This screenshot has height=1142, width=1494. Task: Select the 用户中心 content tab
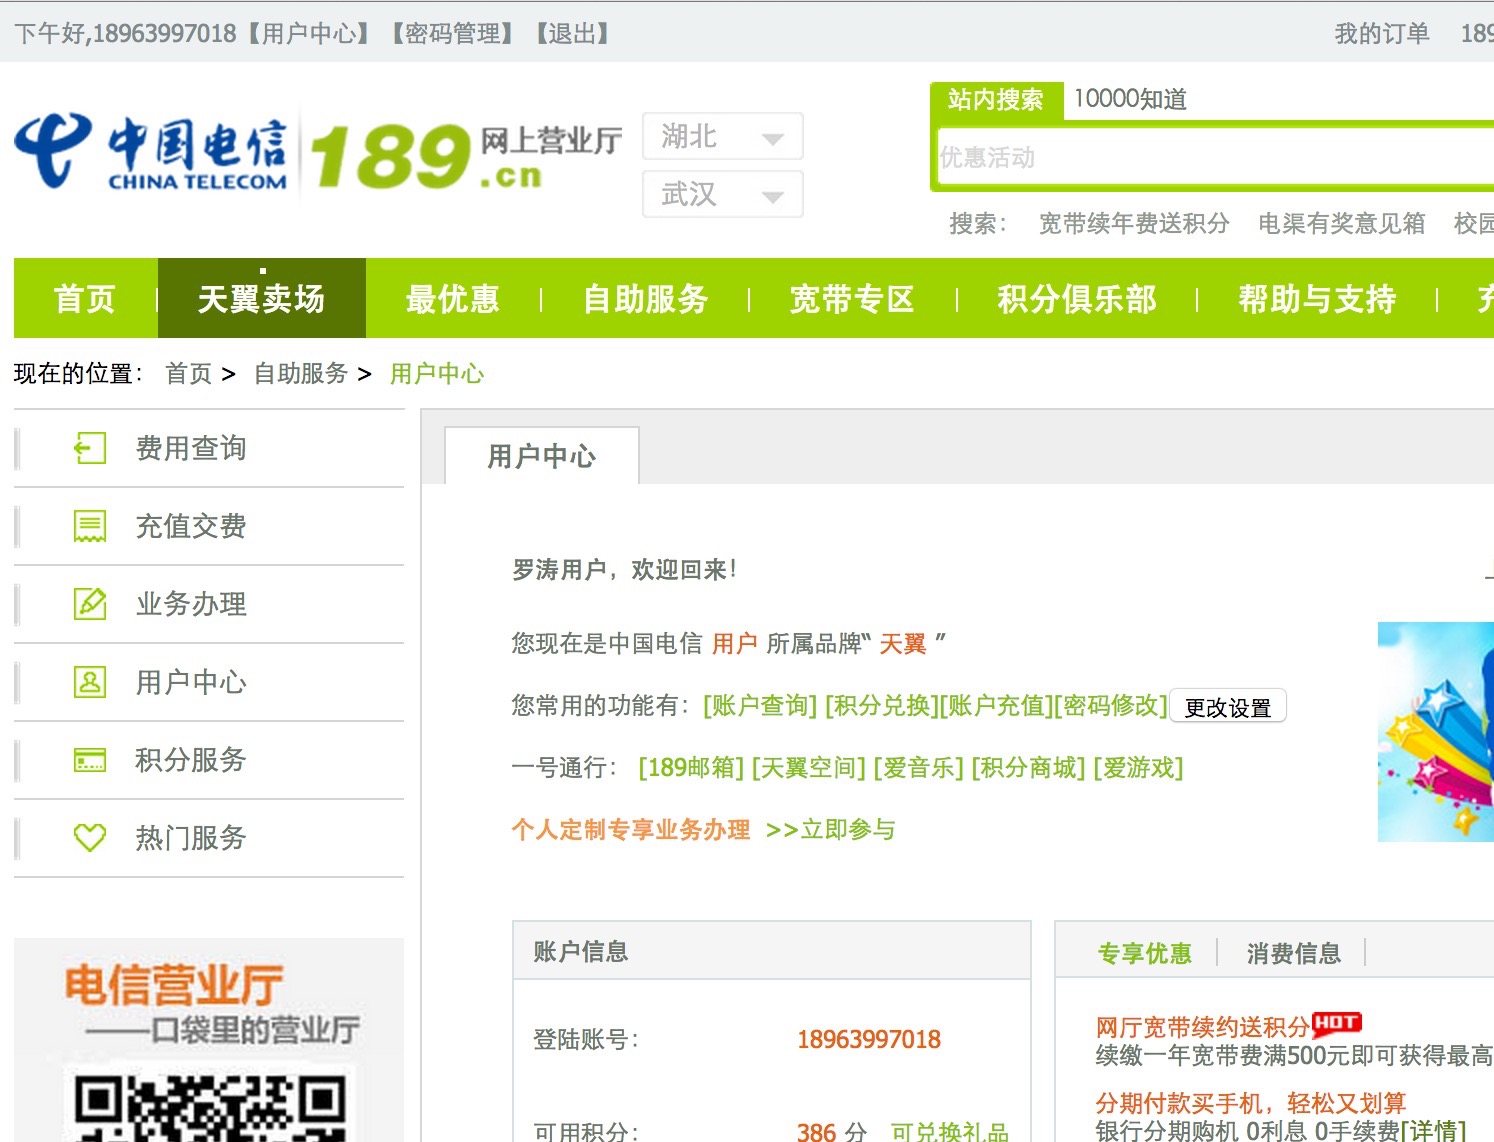(x=541, y=456)
